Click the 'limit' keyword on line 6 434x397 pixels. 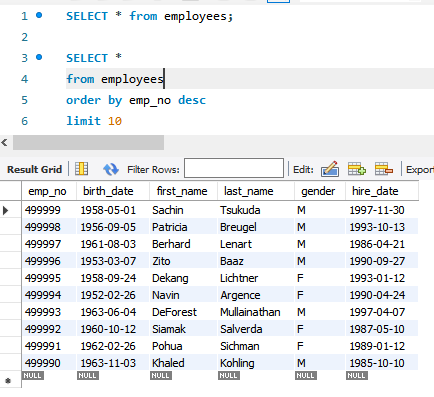click(83, 121)
